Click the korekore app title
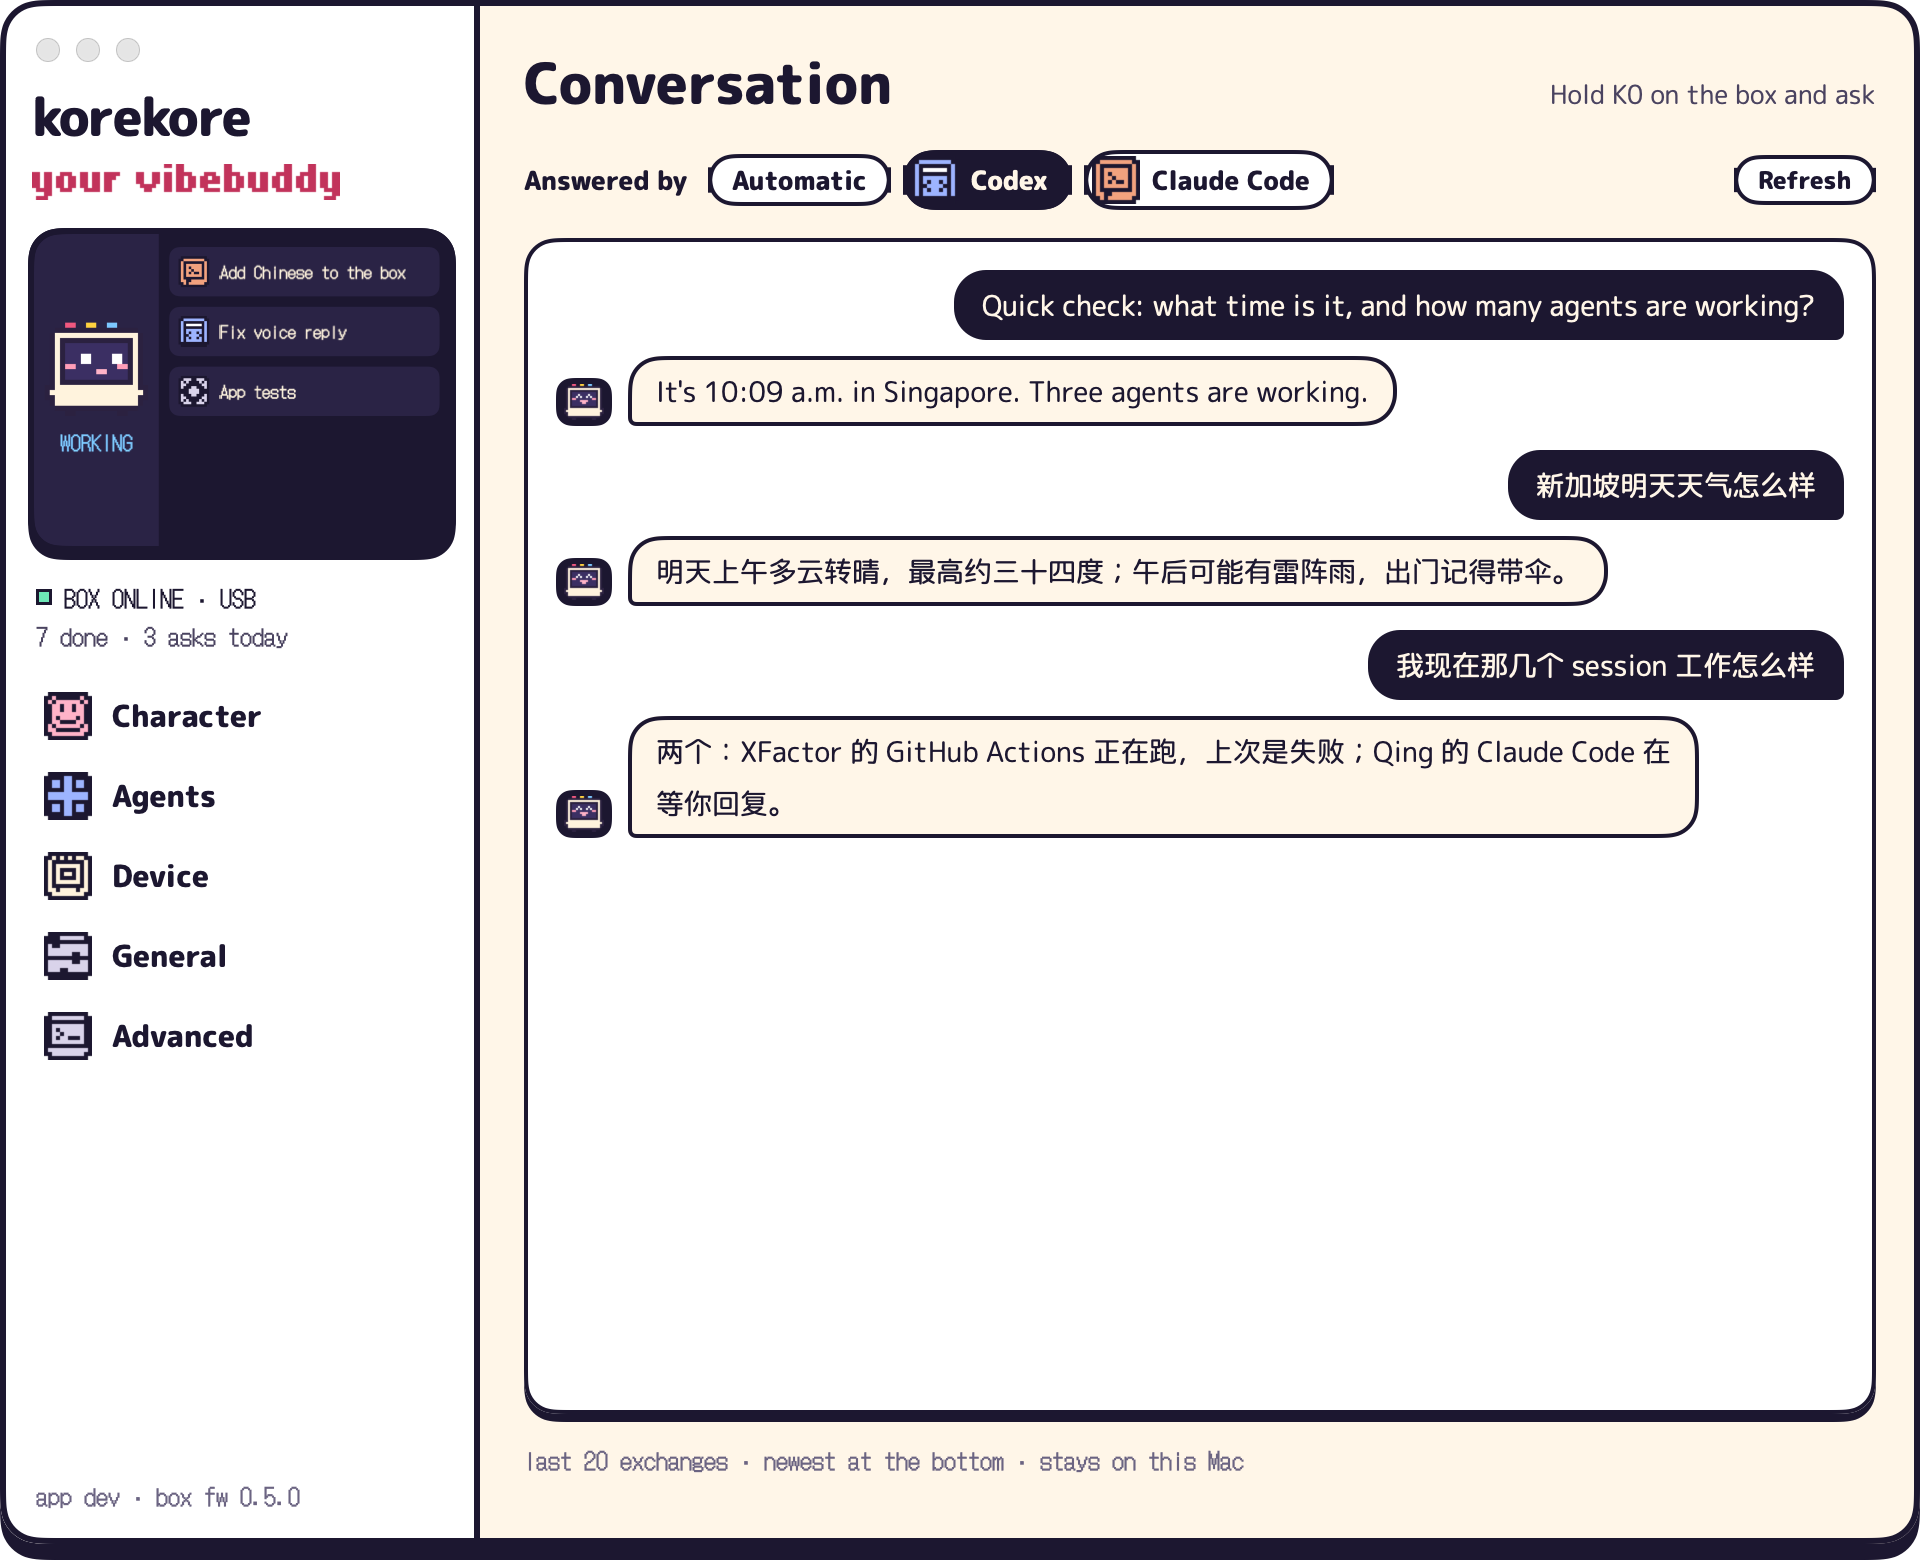Viewport: 1920px width, 1560px height. (142, 118)
